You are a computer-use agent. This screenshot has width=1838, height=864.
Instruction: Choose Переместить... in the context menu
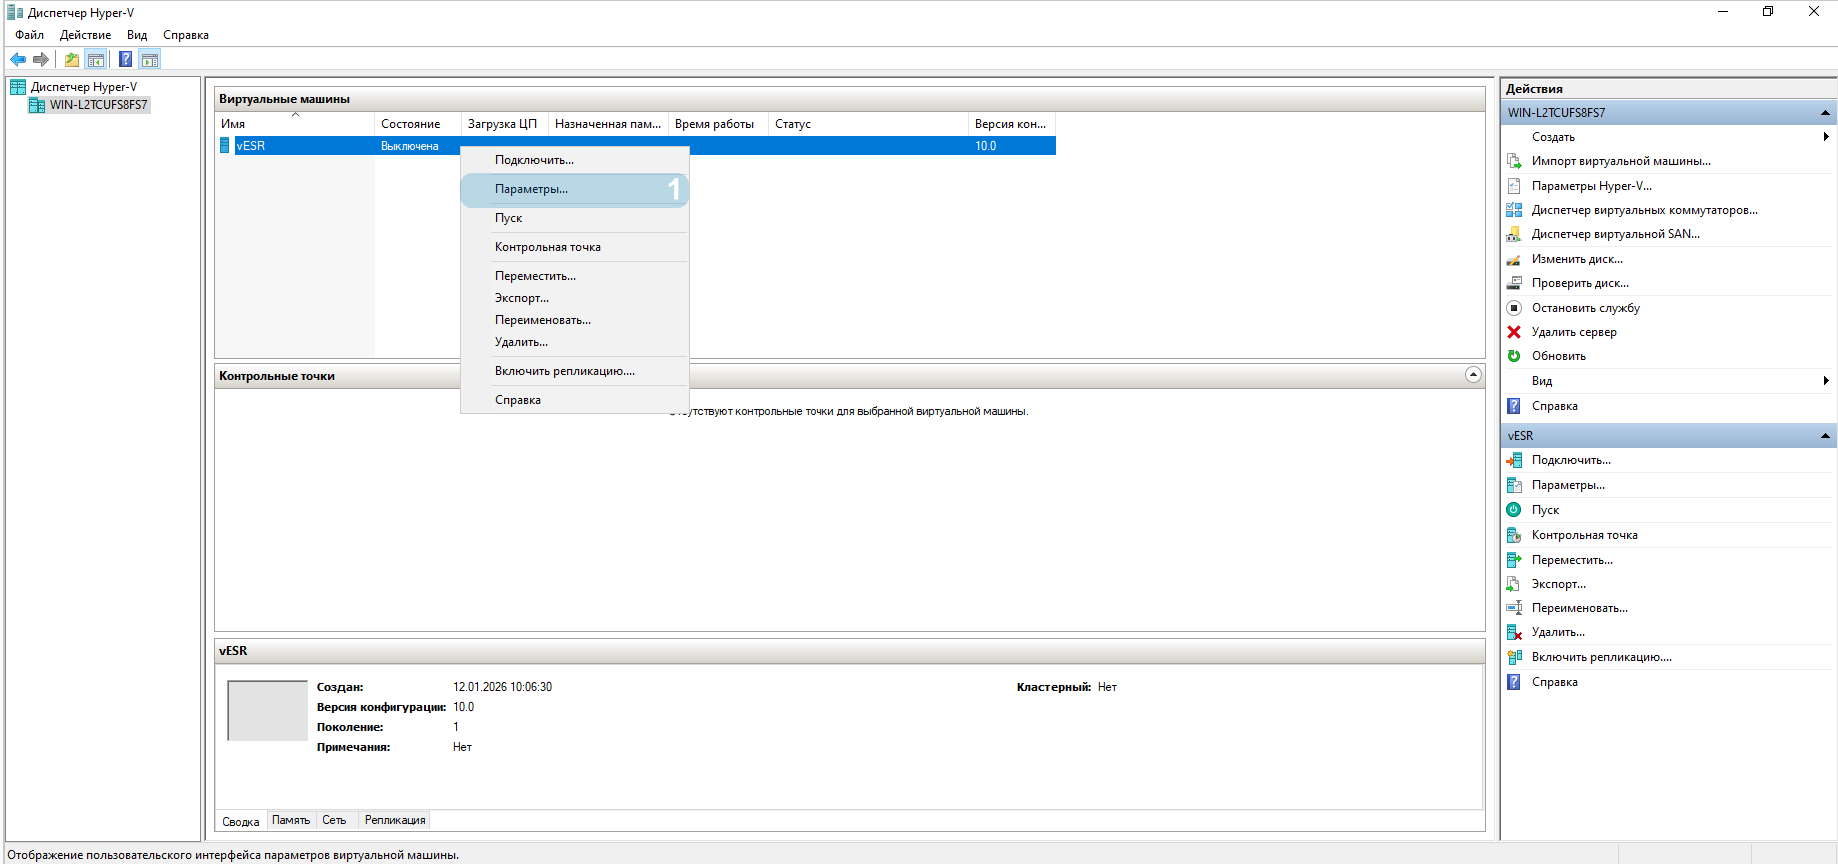point(575,276)
